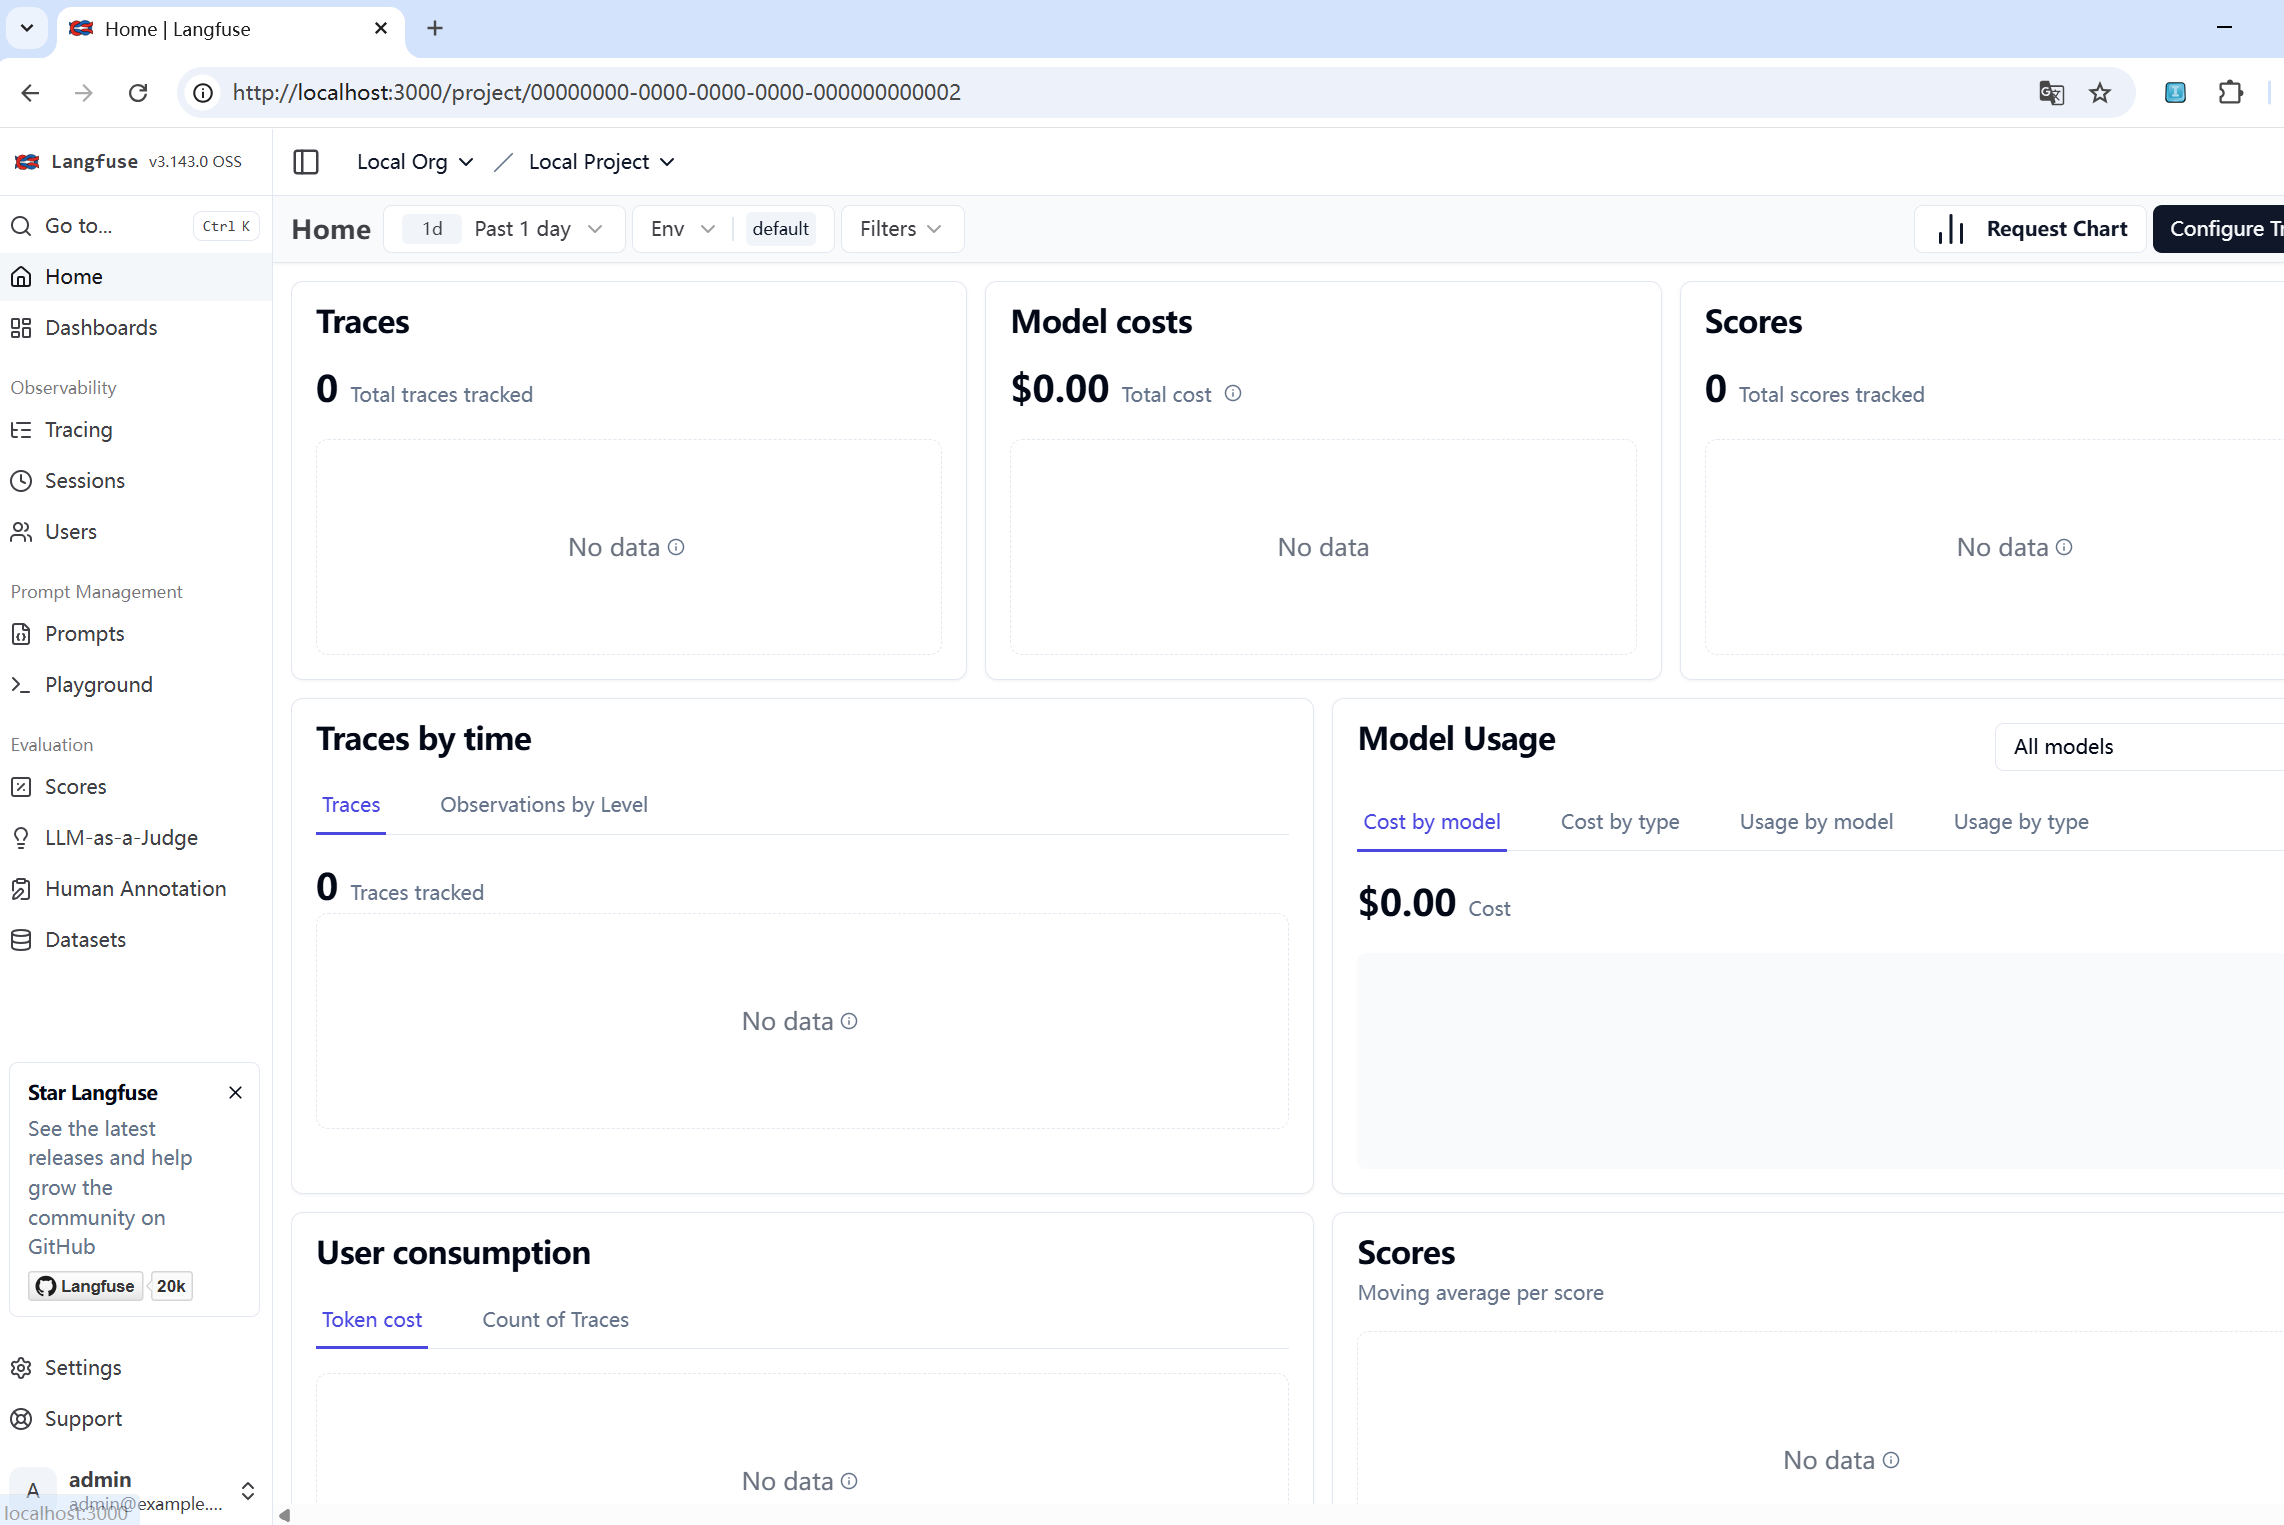Viewport: 2284px width, 1525px height.
Task: Open the Human Annotation page
Action: click(x=135, y=888)
